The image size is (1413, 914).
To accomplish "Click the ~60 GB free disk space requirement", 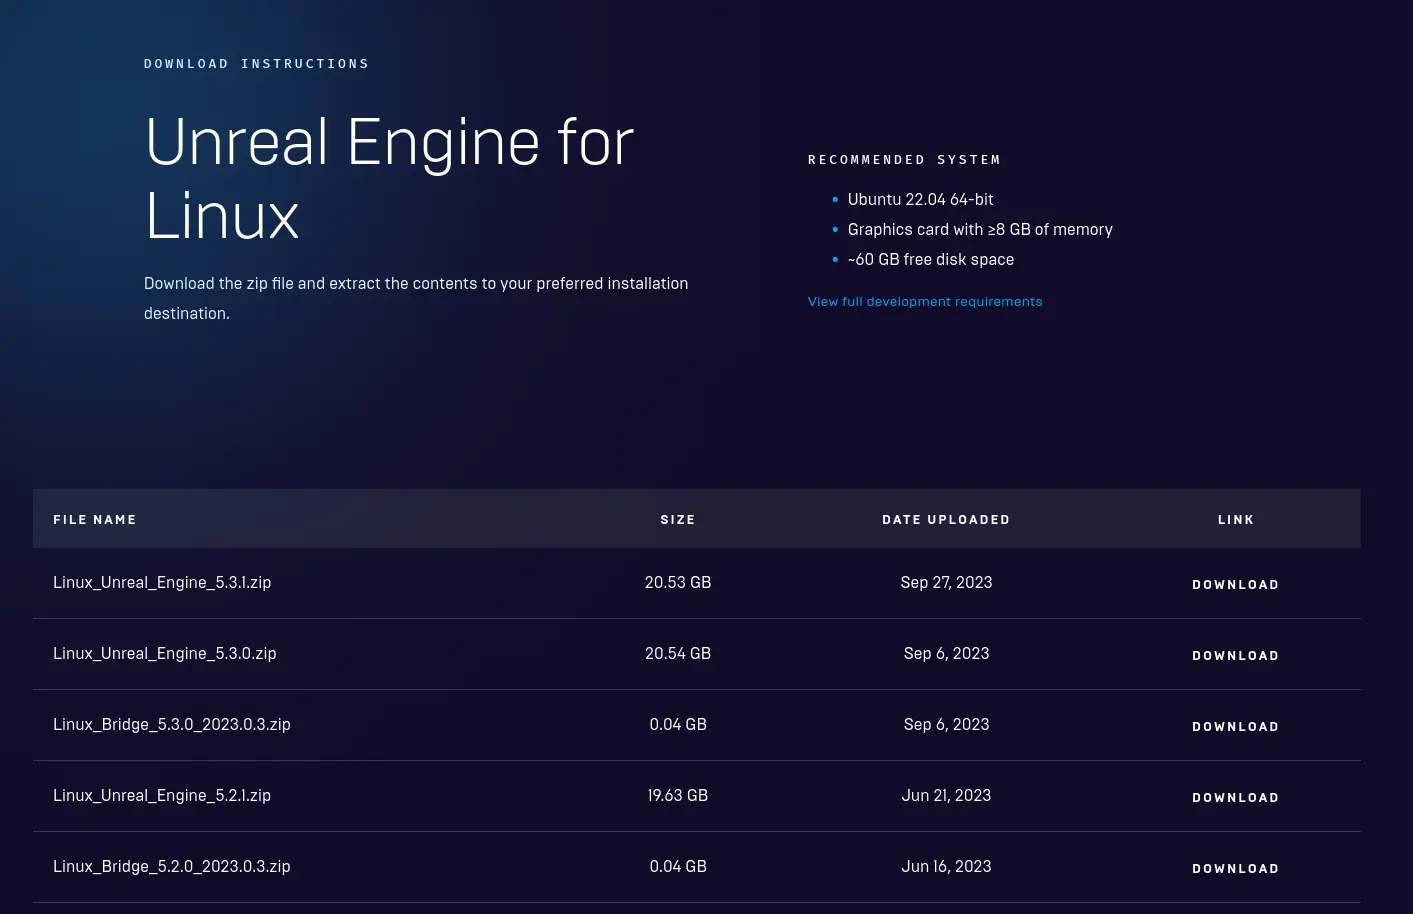I will (931, 259).
